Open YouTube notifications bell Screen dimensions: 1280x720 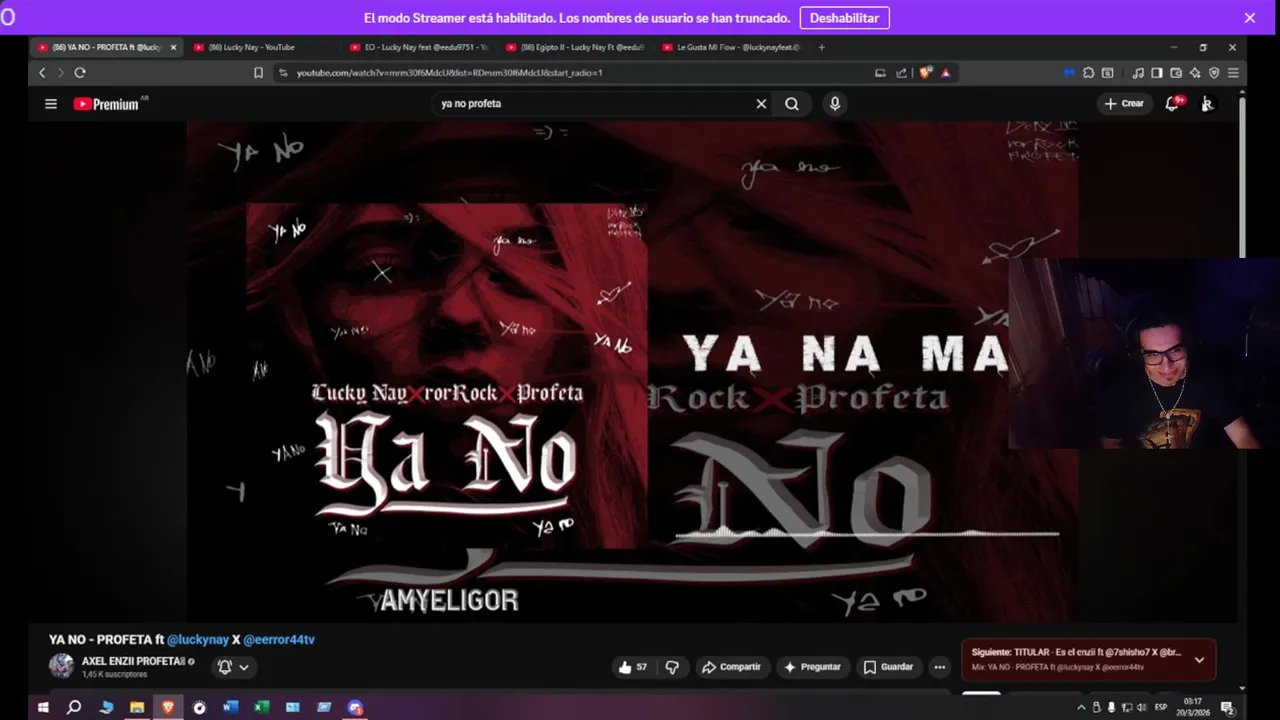pos(1173,103)
